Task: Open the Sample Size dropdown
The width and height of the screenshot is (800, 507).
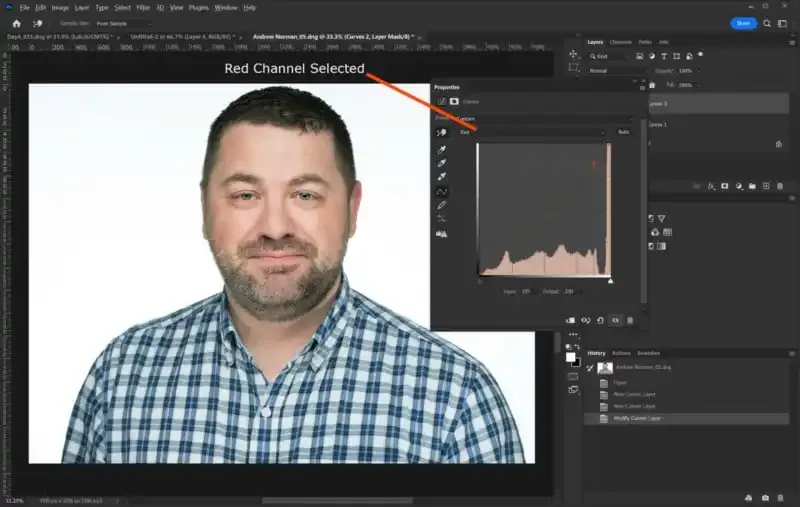Action: coord(123,23)
